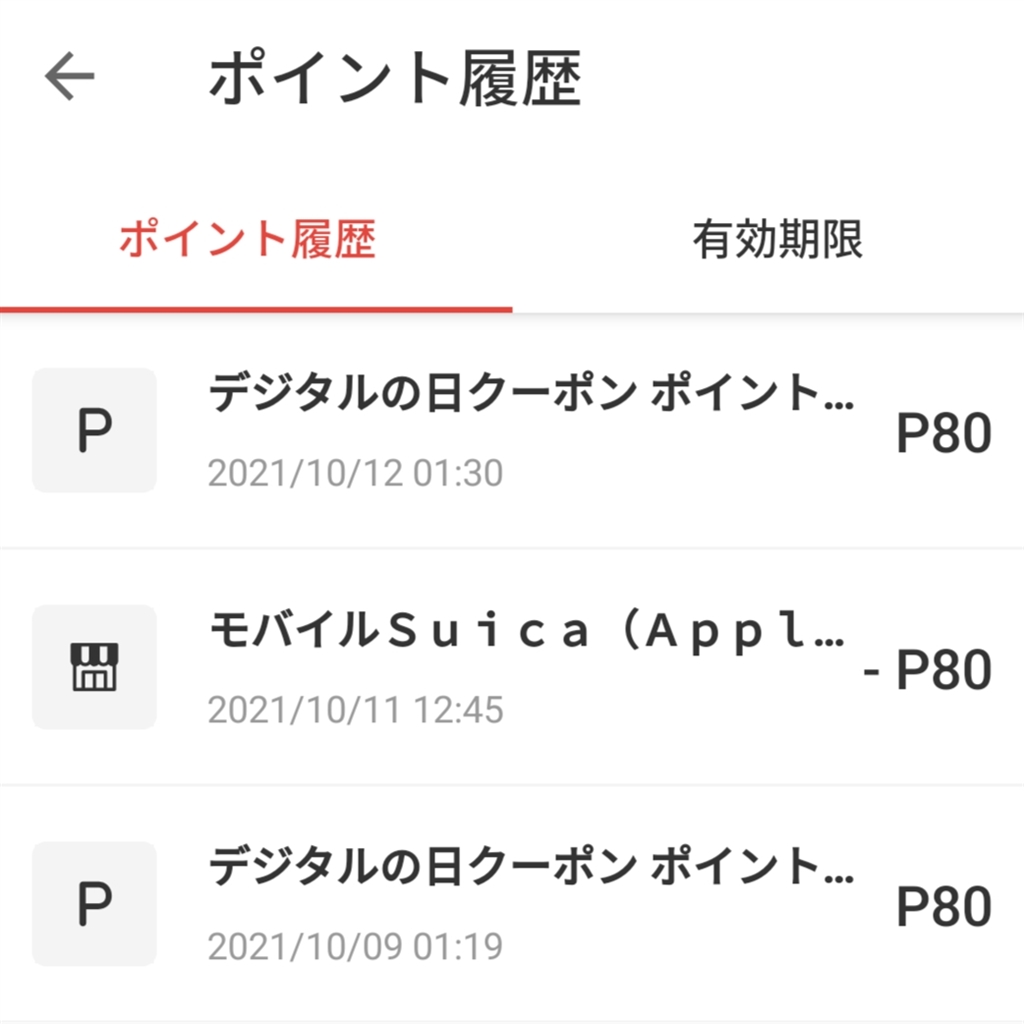Open the デジタルの日クーポン title dated 10/09

coord(530,868)
